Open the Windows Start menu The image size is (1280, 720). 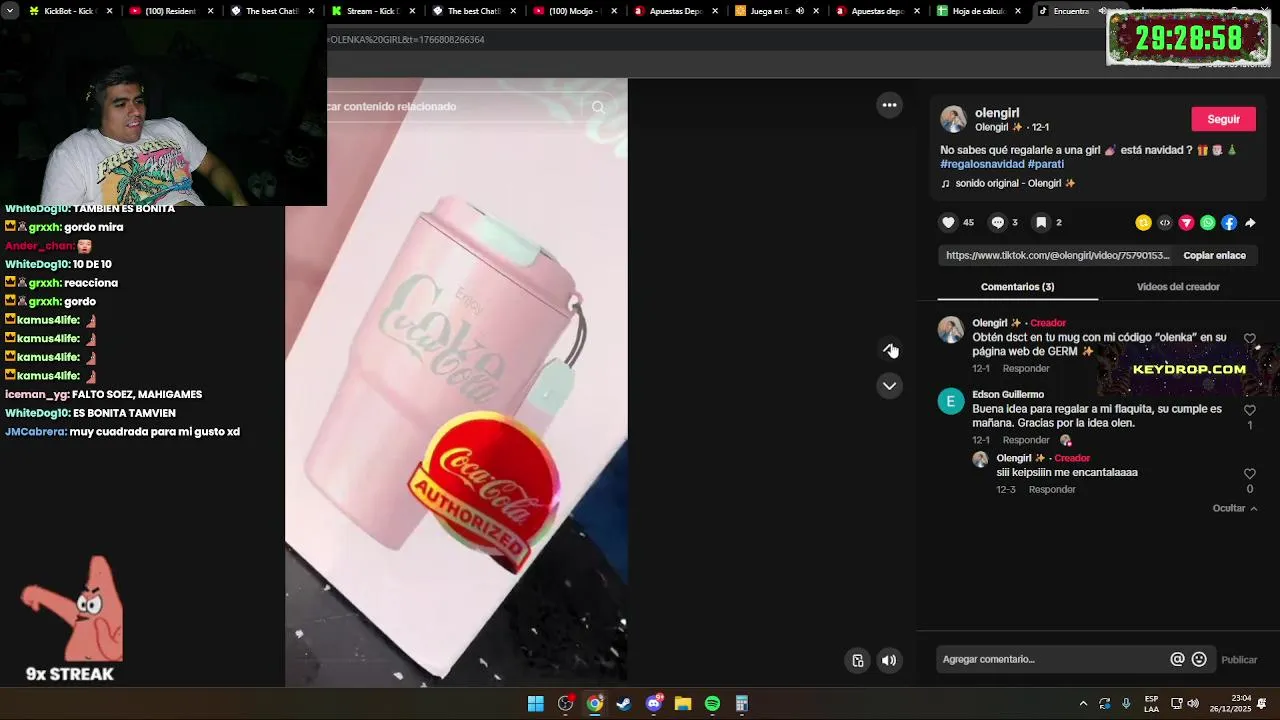[536, 704]
